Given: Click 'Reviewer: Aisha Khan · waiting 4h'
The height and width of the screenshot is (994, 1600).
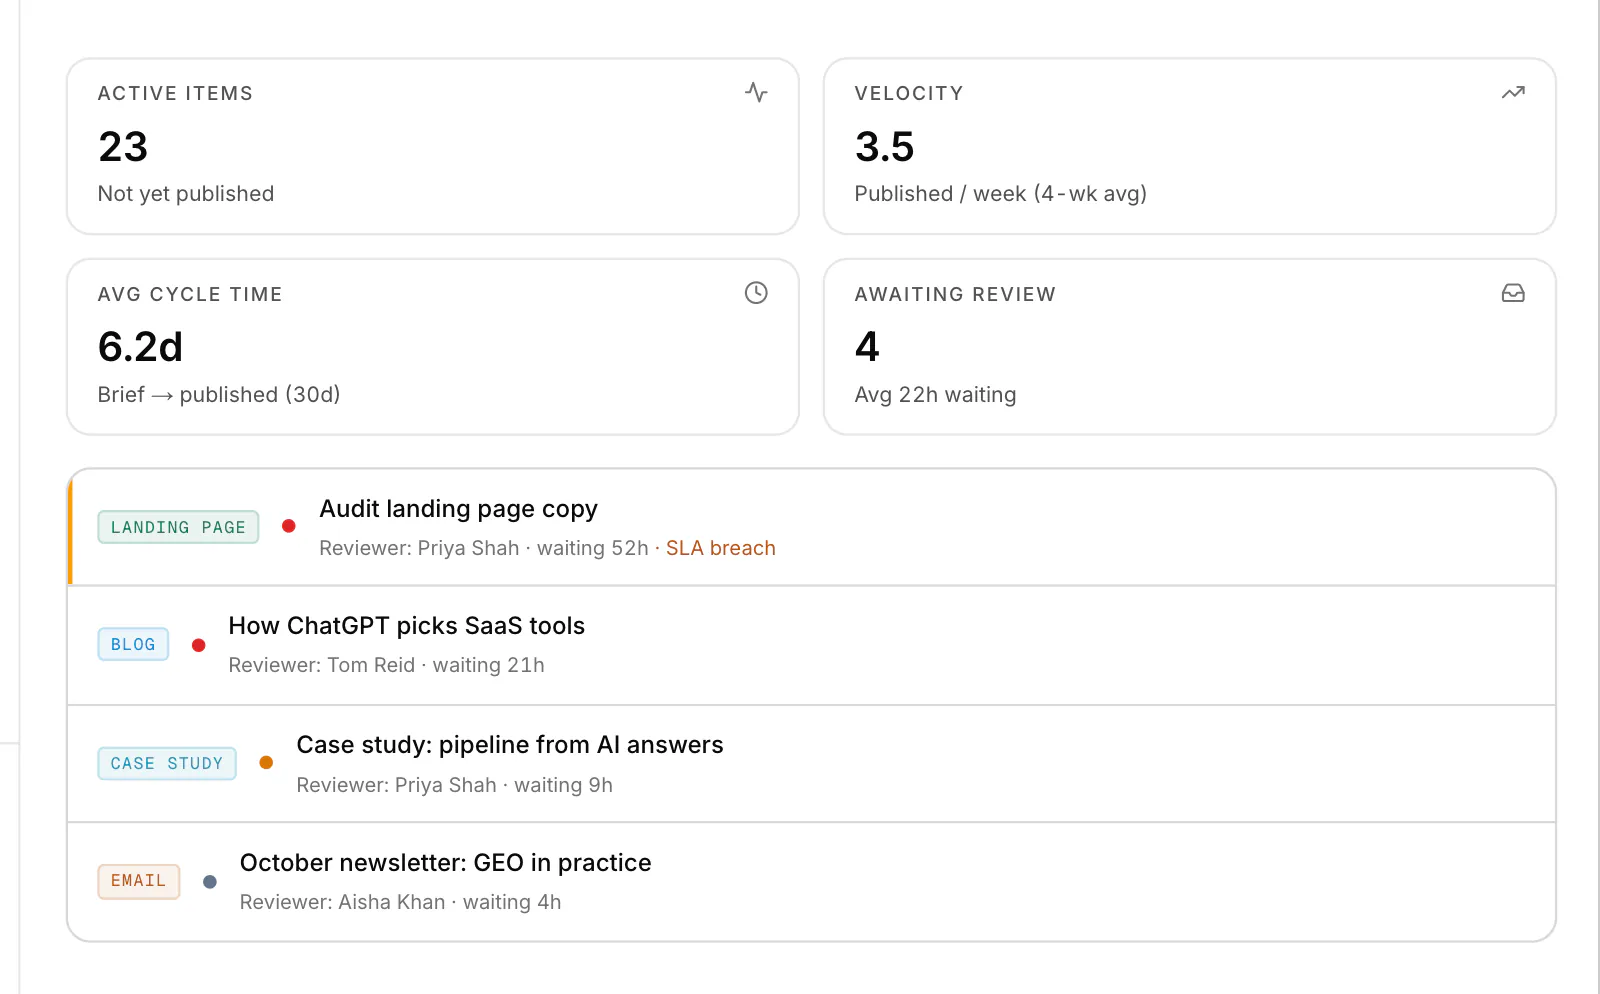Looking at the screenshot, I should click(x=400, y=902).
